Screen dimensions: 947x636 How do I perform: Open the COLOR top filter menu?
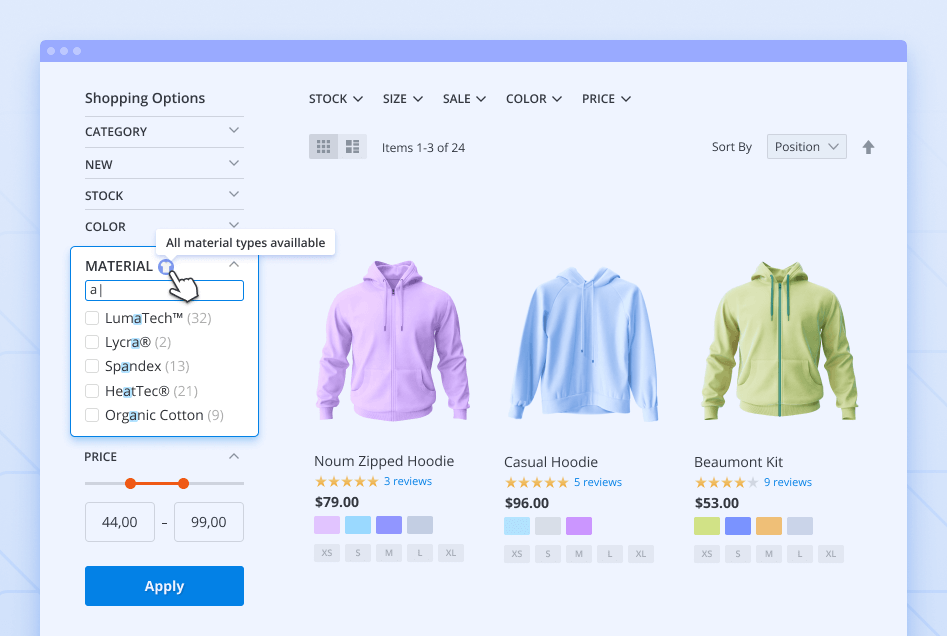click(x=534, y=99)
